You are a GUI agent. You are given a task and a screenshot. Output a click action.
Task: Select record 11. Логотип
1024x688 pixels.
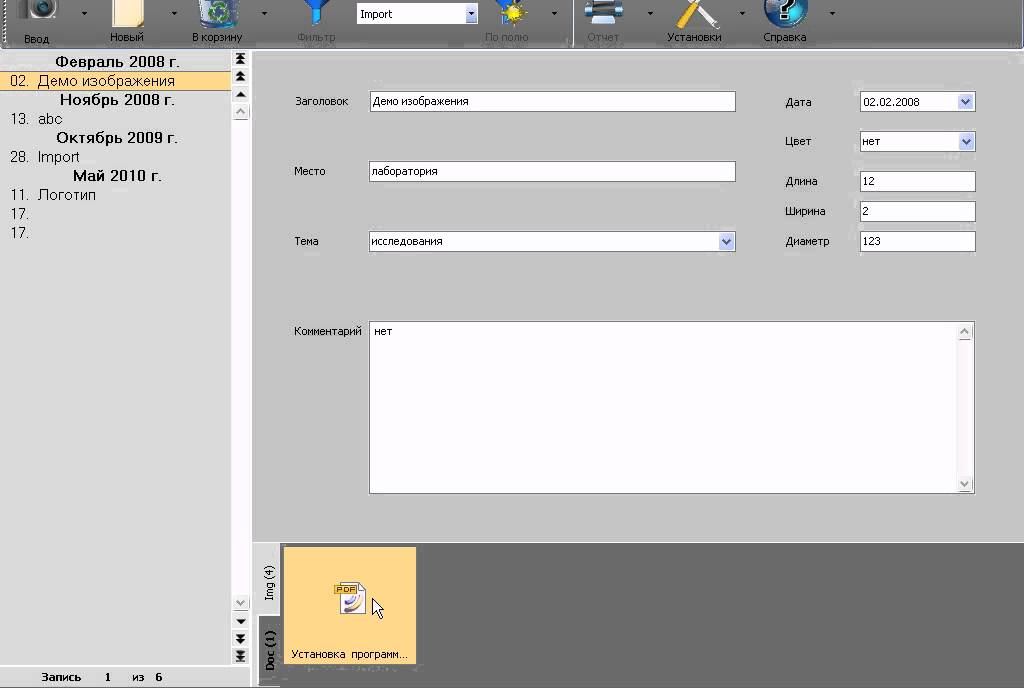click(116, 195)
